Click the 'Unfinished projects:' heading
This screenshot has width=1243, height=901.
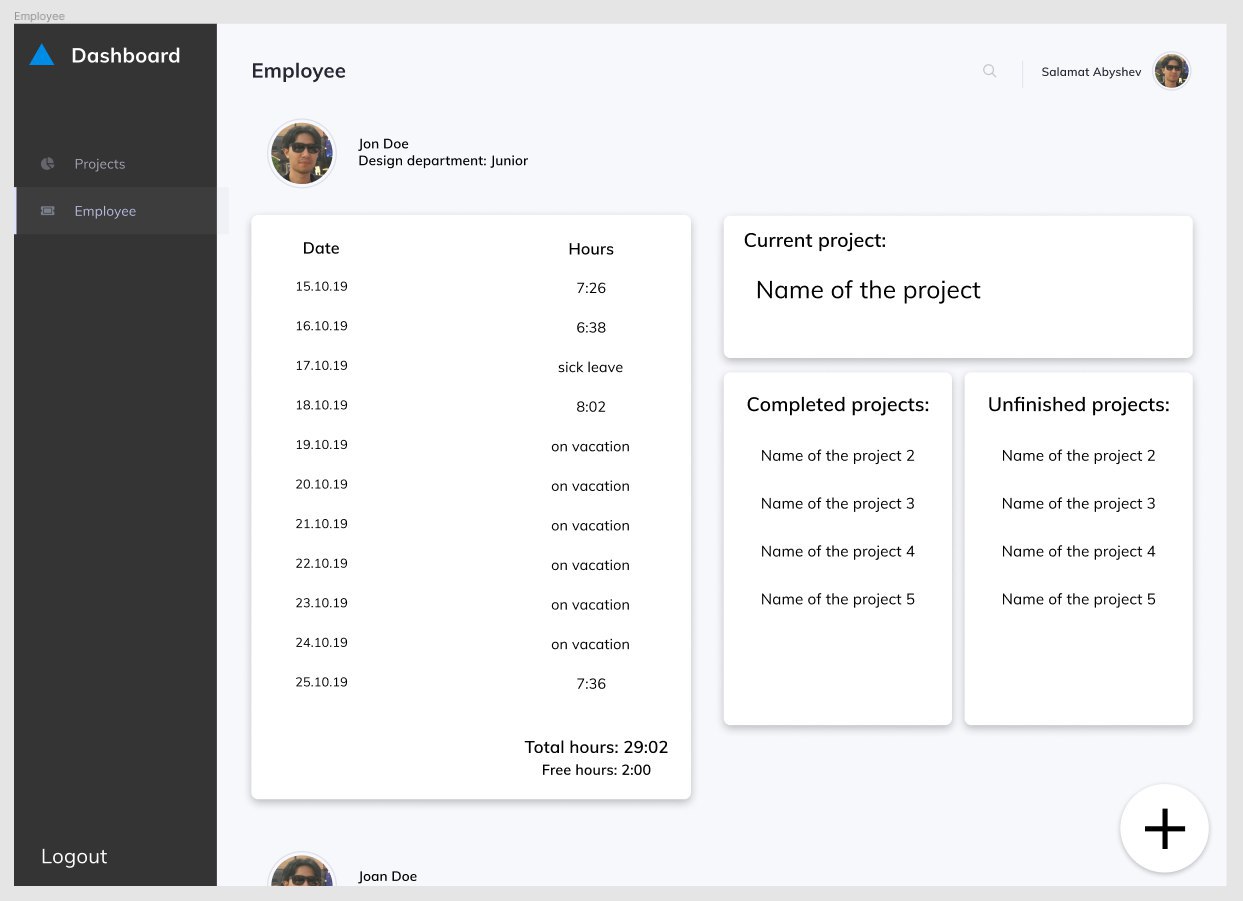[1079, 405]
